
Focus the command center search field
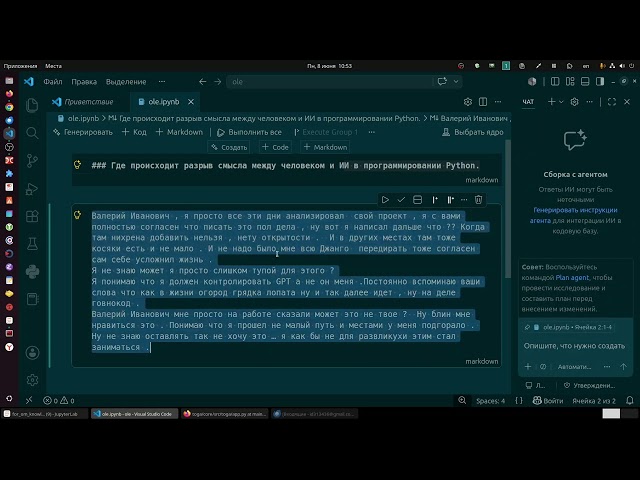(x=330, y=82)
